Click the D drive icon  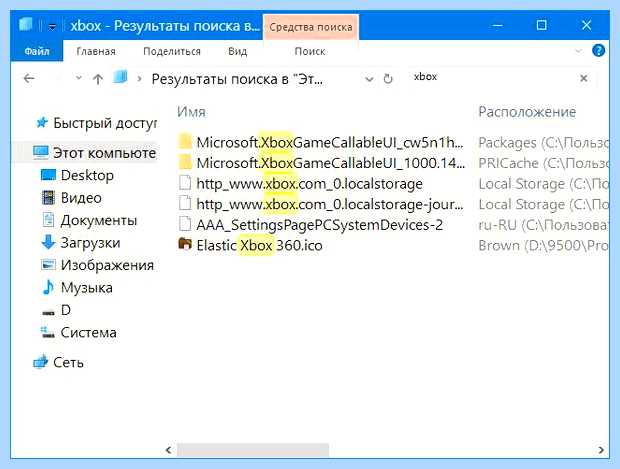tap(48, 313)
